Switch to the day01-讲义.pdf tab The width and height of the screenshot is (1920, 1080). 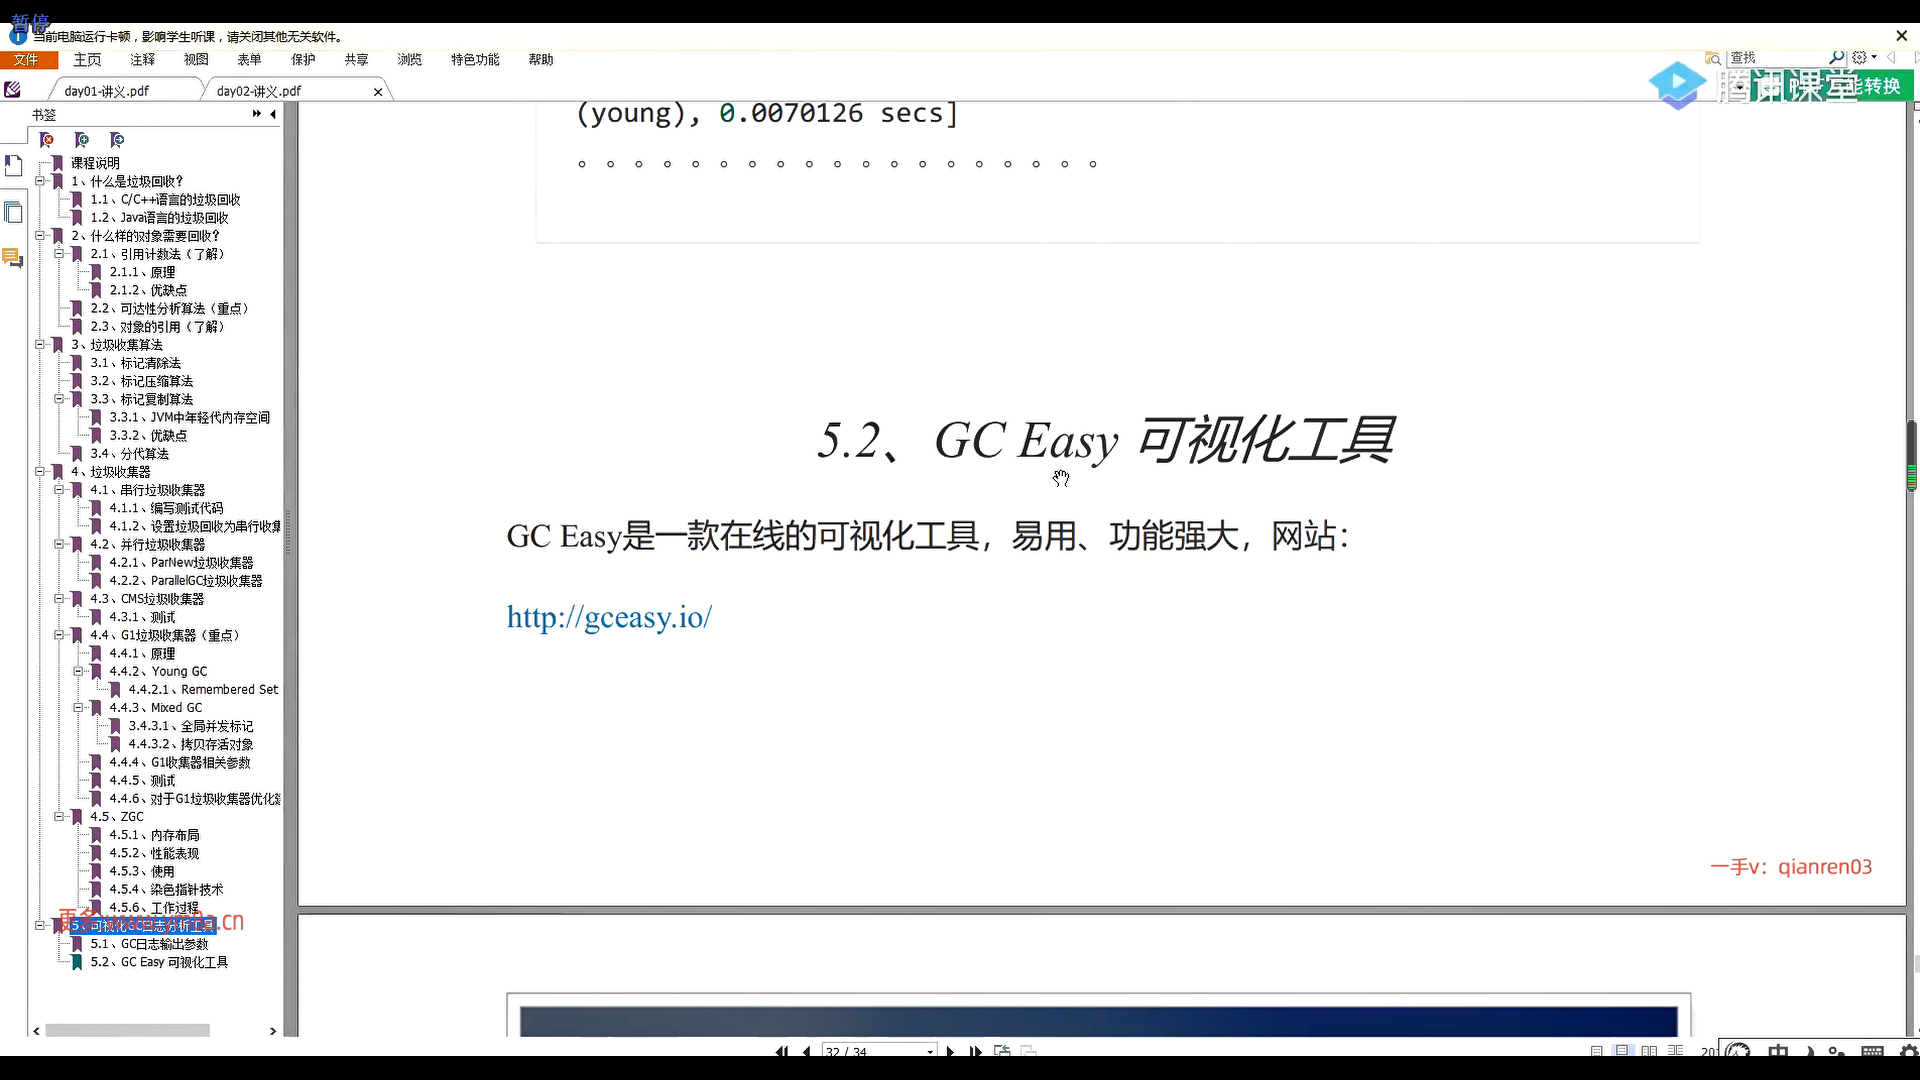(x=107, y=91)
